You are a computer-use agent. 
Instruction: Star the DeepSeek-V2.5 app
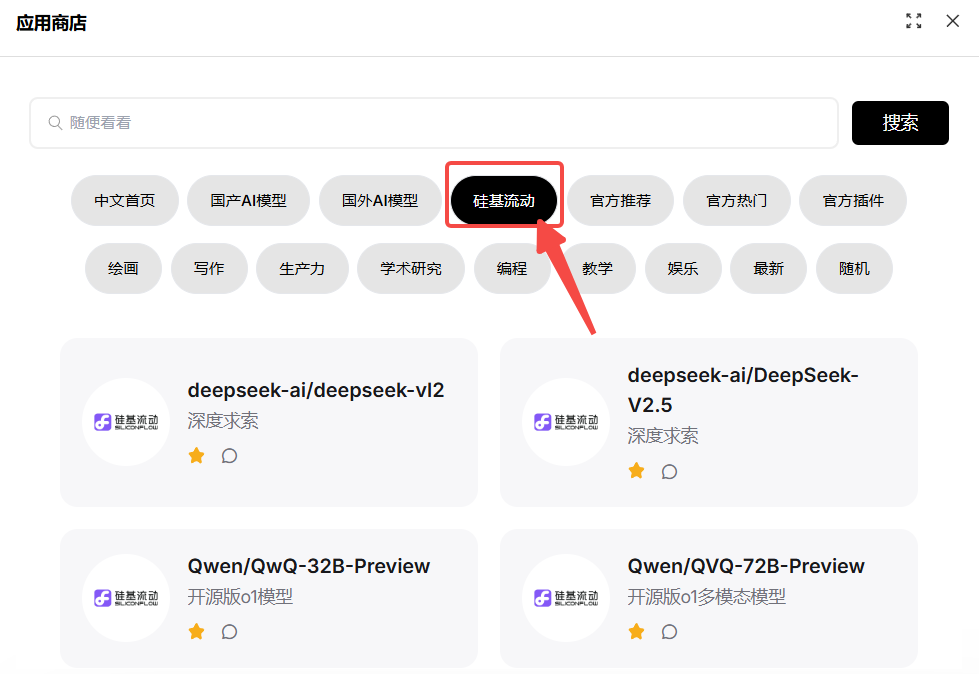[636, 471]
